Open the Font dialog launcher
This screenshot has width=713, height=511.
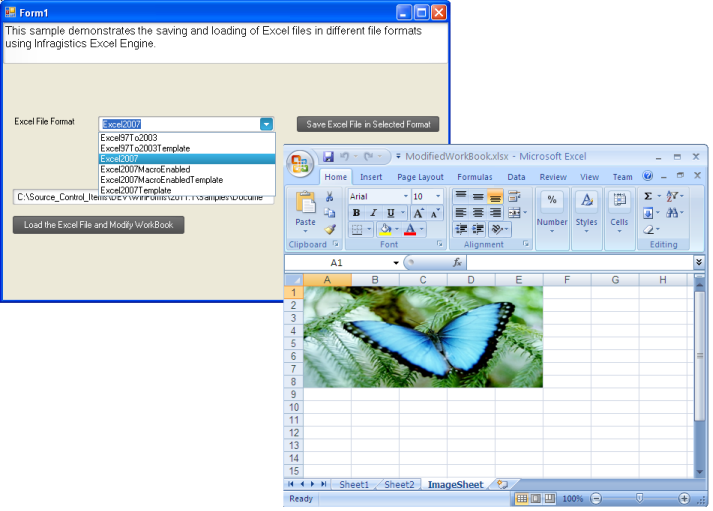440,244
